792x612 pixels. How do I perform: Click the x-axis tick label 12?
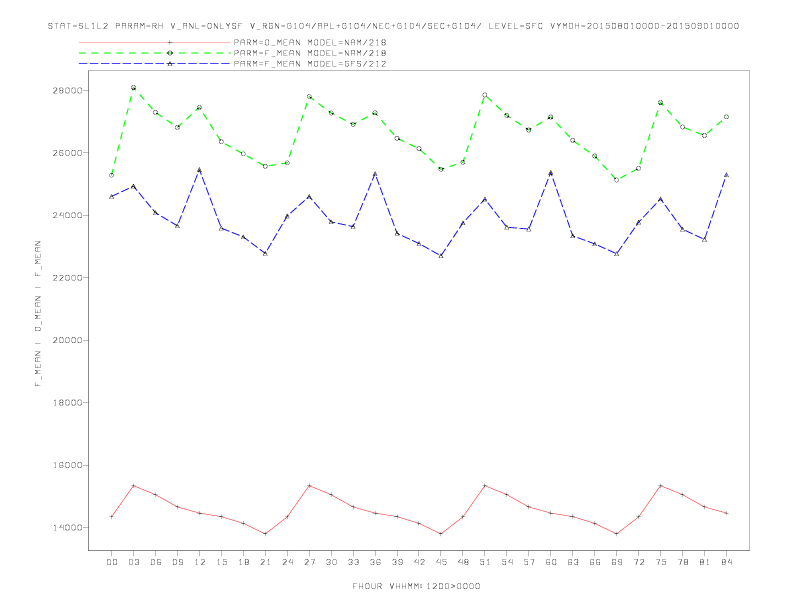pyautogui.click(x=200, y=562)
